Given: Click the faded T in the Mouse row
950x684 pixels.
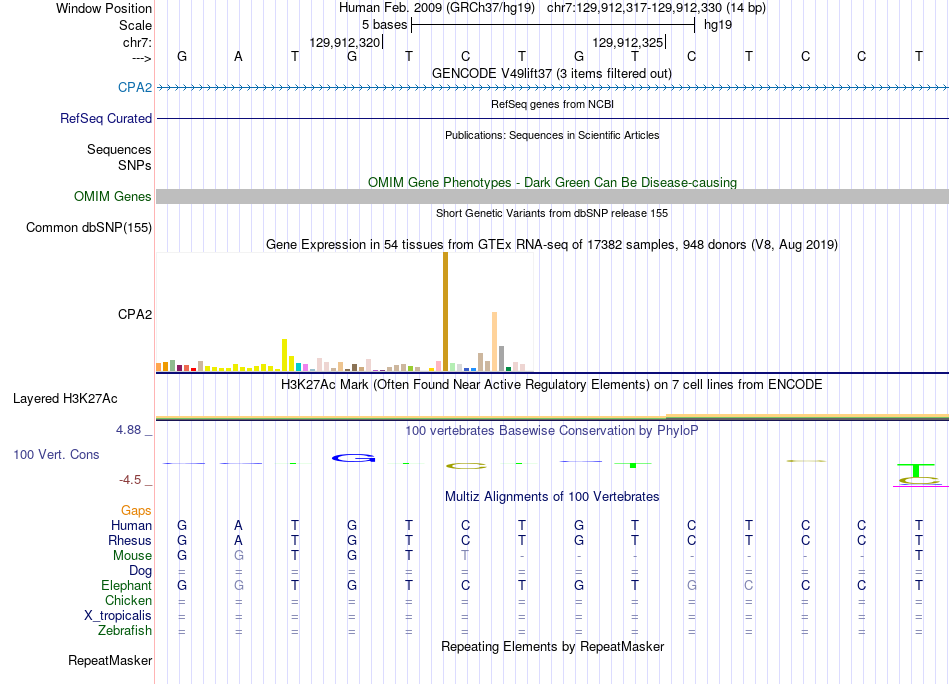Looking at the screenshot, I should tap(465, 556).
